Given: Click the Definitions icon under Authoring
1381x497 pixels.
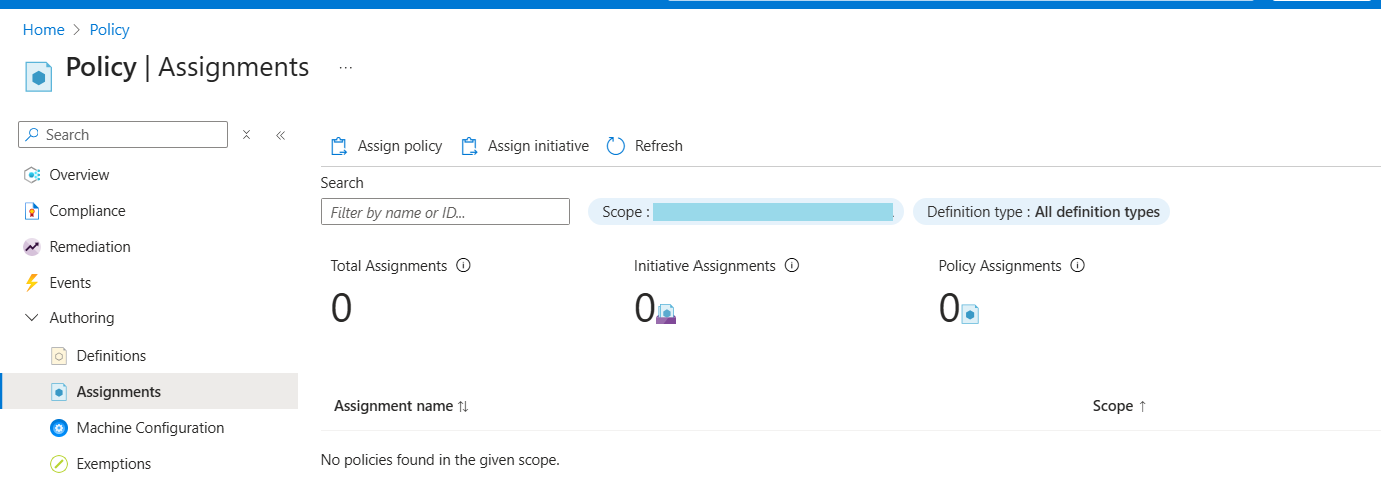Looking at the screenshot, I should [59, 356].
